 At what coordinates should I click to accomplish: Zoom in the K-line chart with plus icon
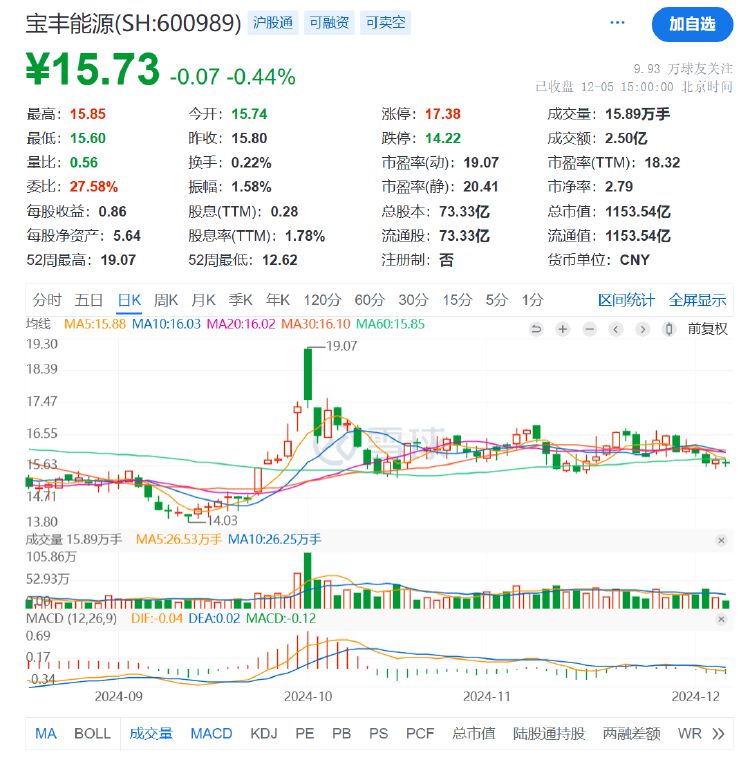pyautogui.click(x=563, y=329)
